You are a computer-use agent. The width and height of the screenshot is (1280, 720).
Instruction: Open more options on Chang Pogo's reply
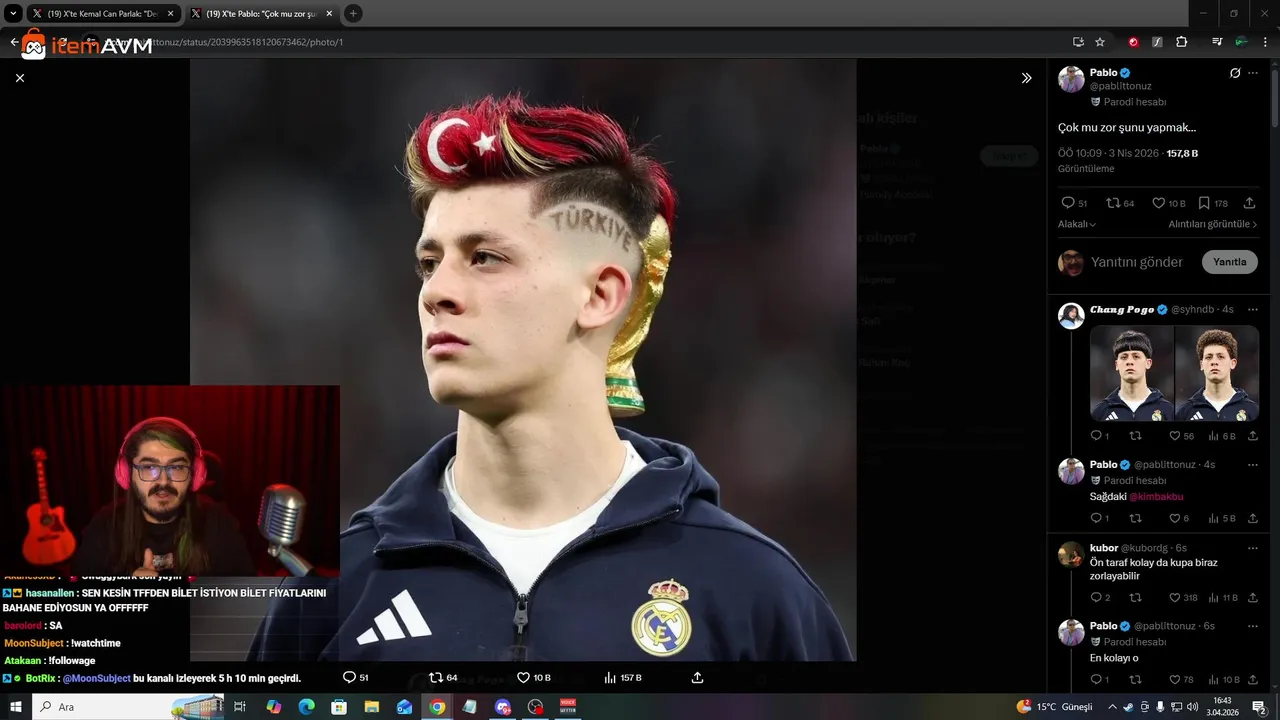pyautogui.click(x=1253, y=309)
